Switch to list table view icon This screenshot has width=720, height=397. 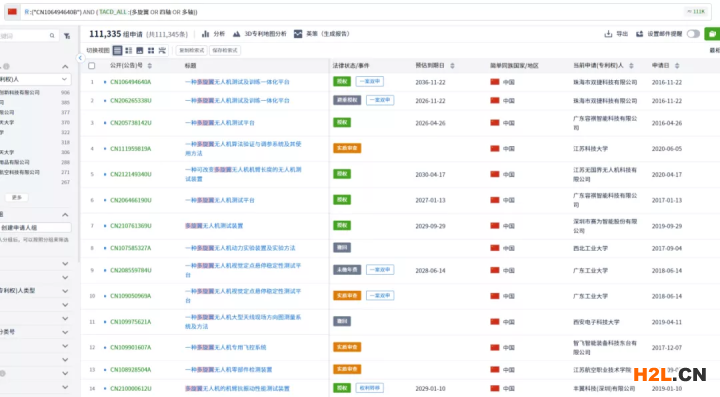(x=118, y=50)
